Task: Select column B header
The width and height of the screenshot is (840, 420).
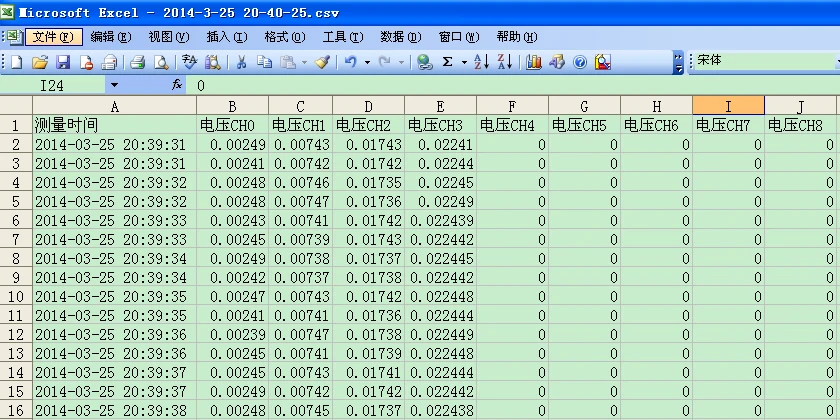Action: (232, 106)
